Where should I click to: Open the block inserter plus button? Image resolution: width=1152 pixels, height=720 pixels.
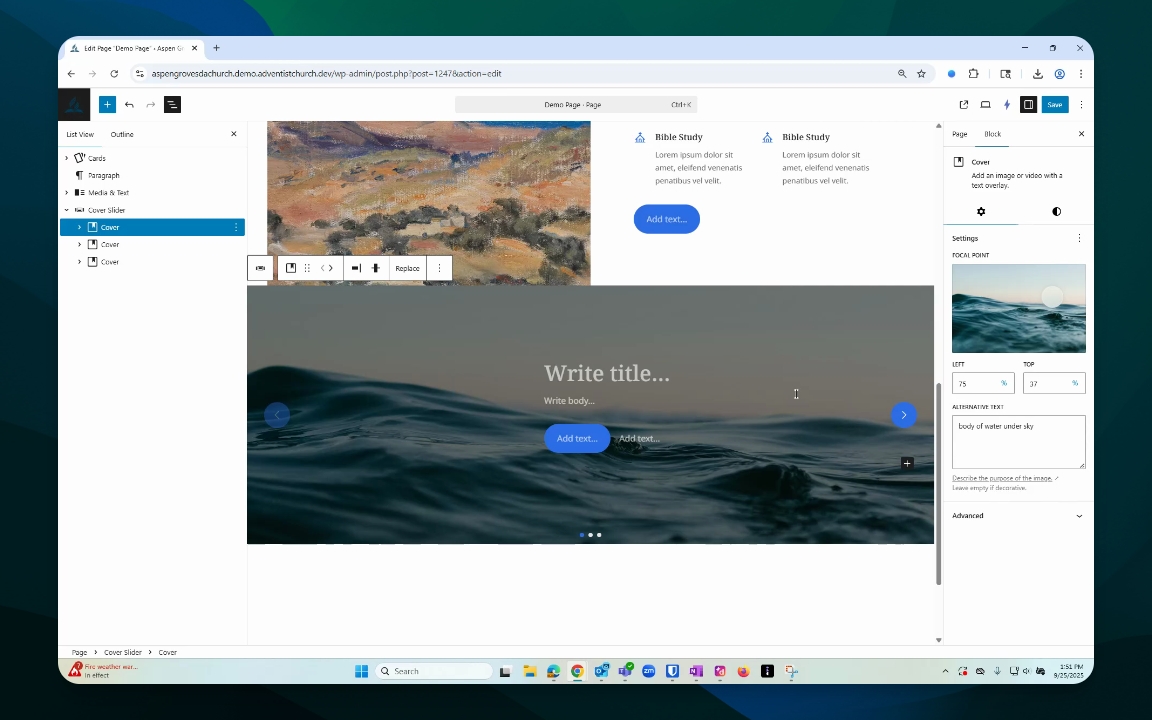coord(107,104)
